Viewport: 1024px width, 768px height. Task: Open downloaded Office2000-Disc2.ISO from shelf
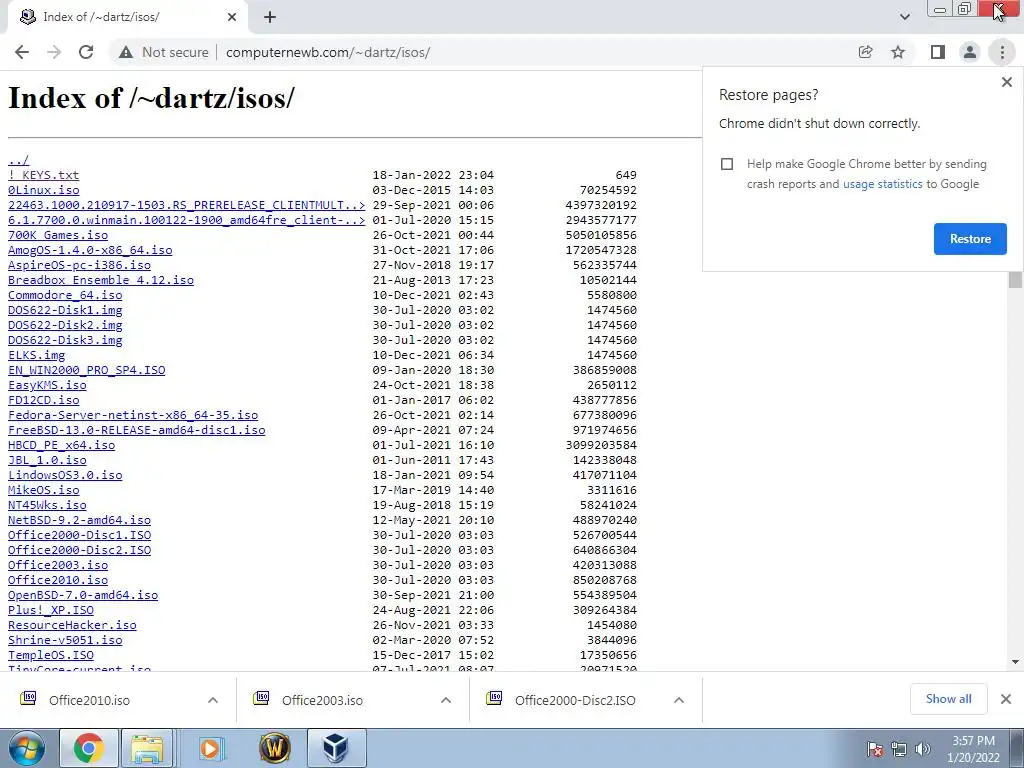[x=575, y=700]
